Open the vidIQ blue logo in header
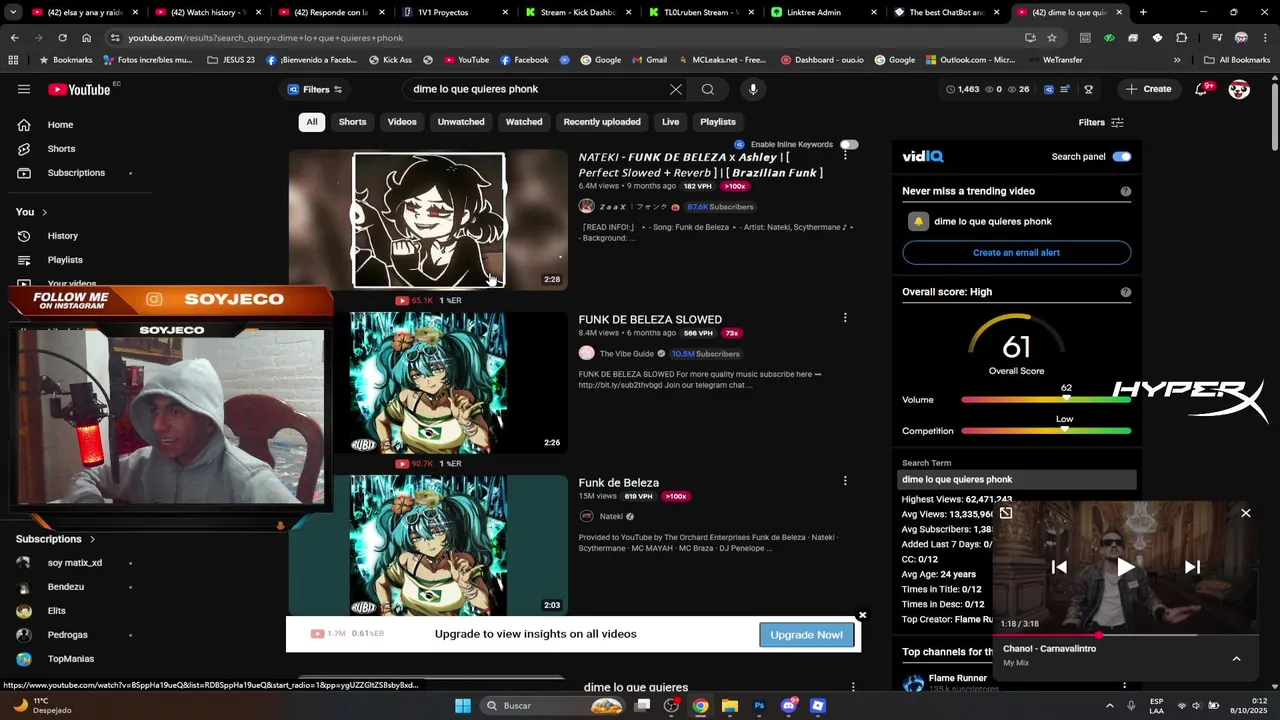Viewport: 1280px width, 720px height. point(1049,89)
